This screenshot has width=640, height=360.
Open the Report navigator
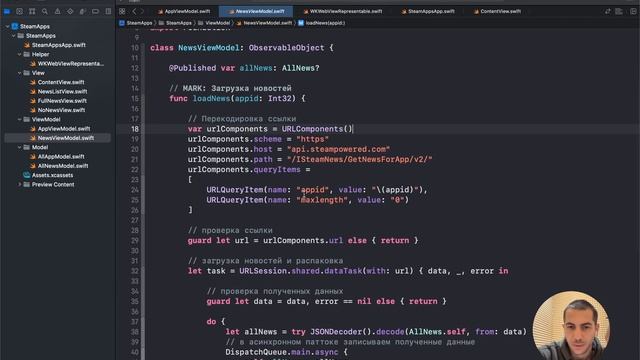pyautogui.click(x=108, y=11)
